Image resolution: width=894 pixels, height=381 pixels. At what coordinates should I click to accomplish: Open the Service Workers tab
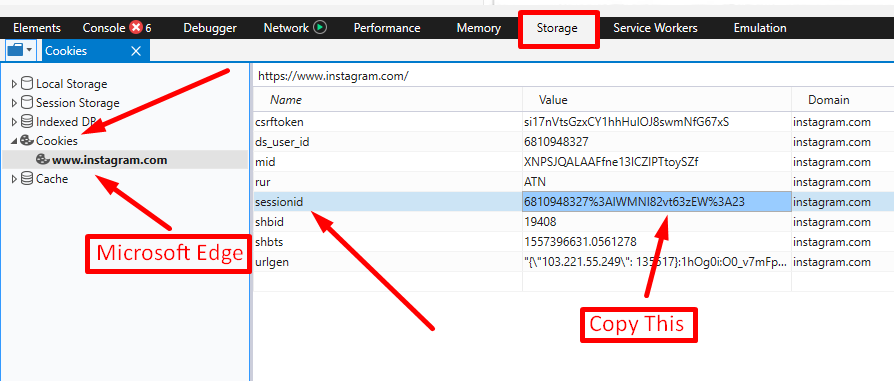655,28
